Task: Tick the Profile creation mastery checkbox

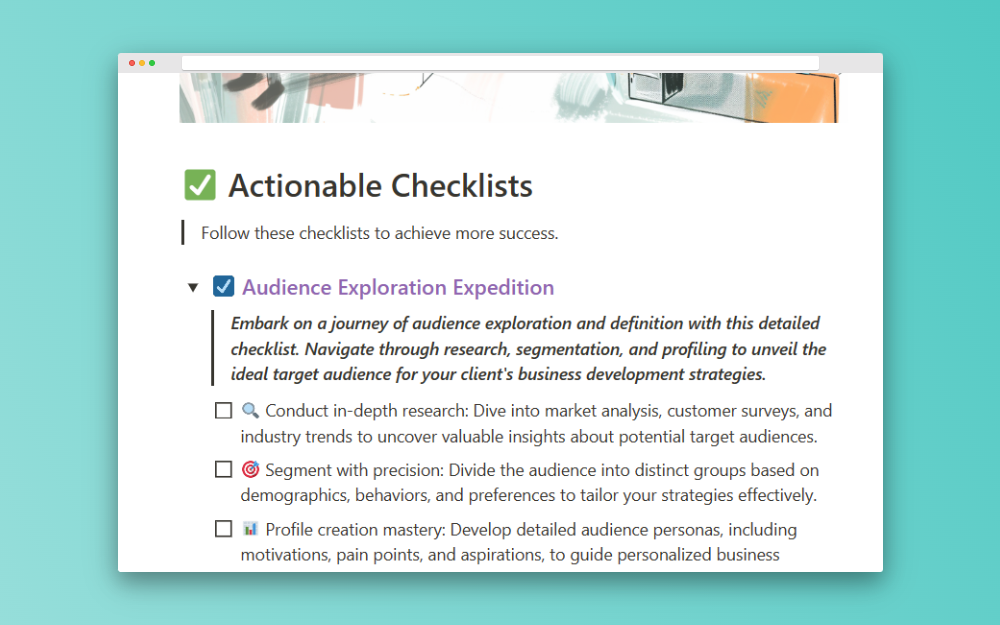Action: (224, 529)
